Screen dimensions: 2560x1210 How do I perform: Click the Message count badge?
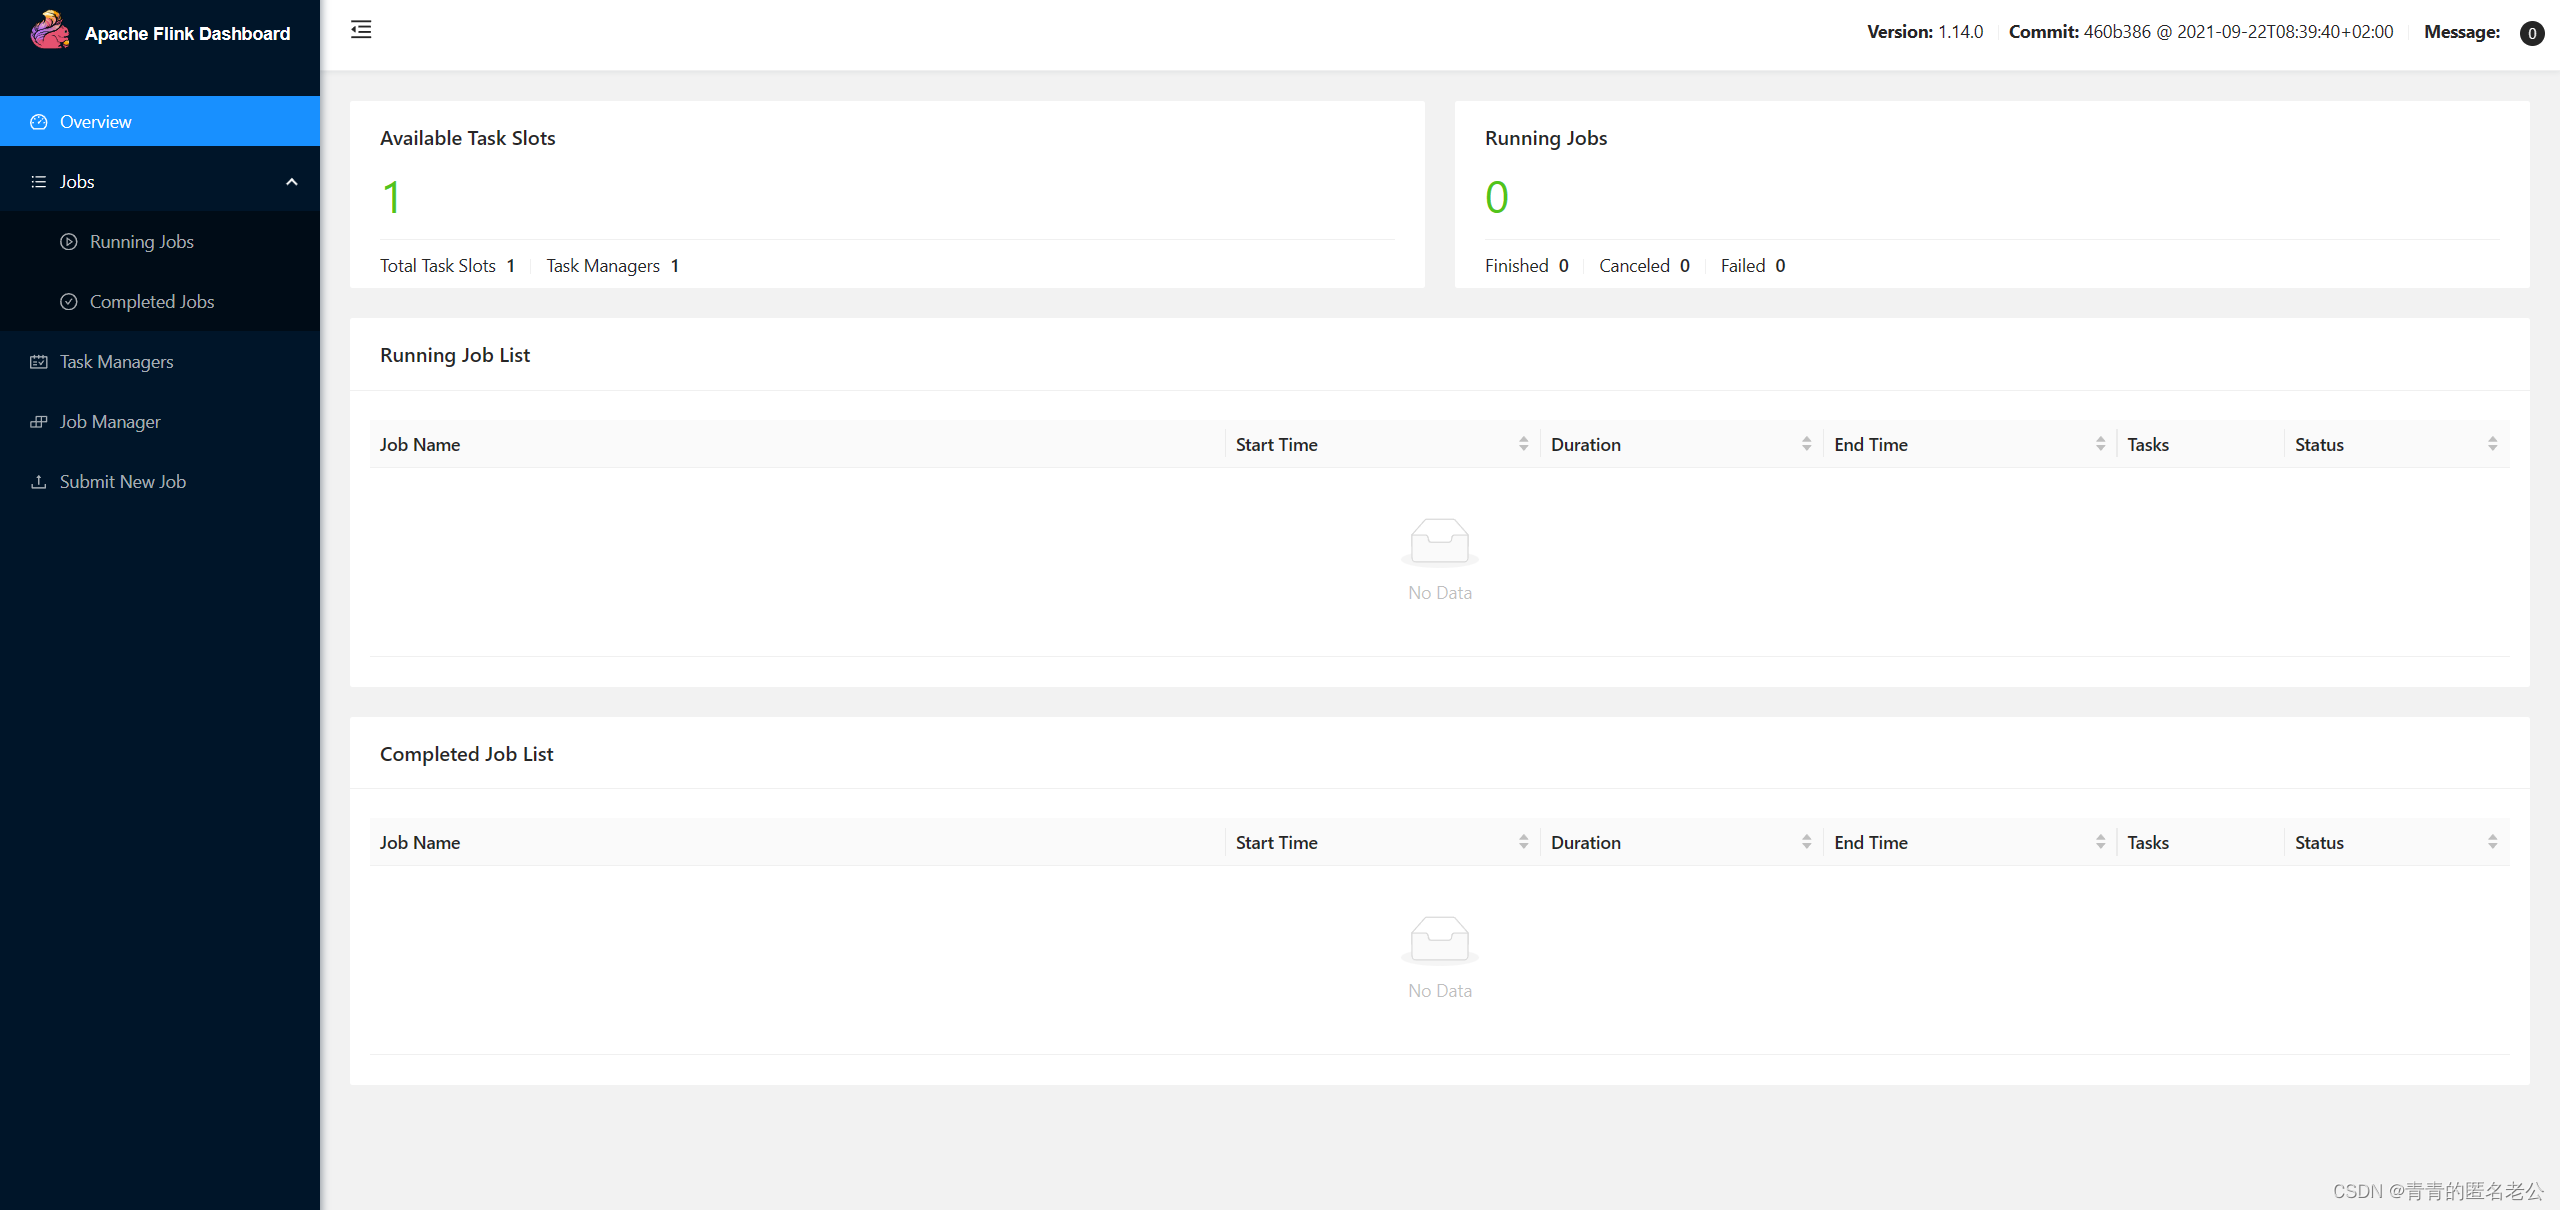pos(2531,33)
